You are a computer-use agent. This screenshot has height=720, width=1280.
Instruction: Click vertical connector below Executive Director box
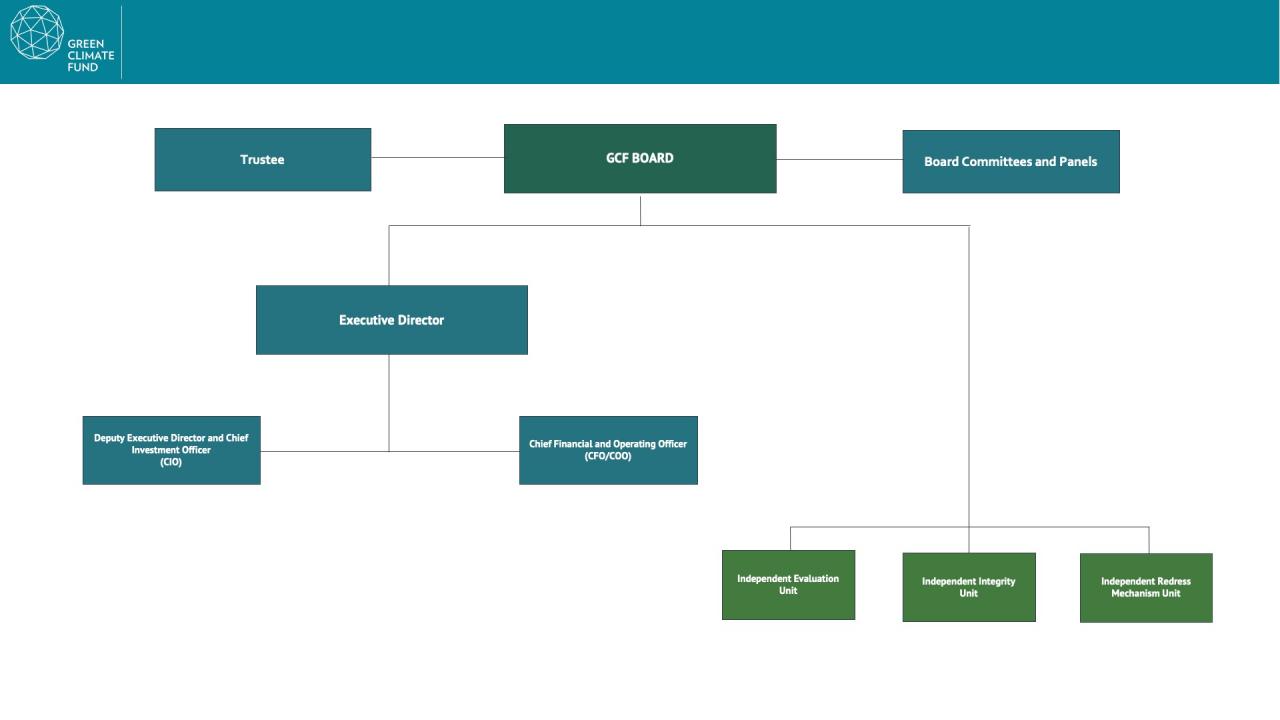389,400
